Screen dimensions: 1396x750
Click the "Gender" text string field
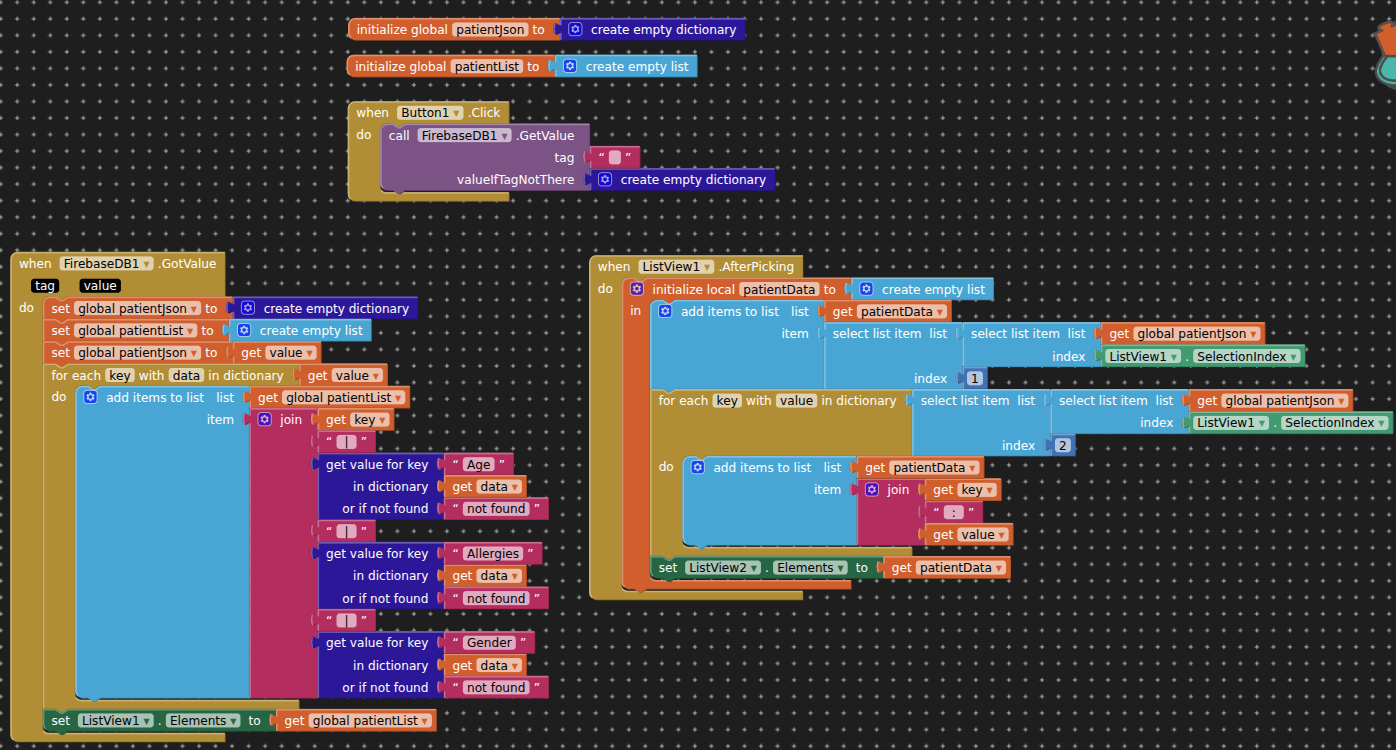[x=489, y=643]
